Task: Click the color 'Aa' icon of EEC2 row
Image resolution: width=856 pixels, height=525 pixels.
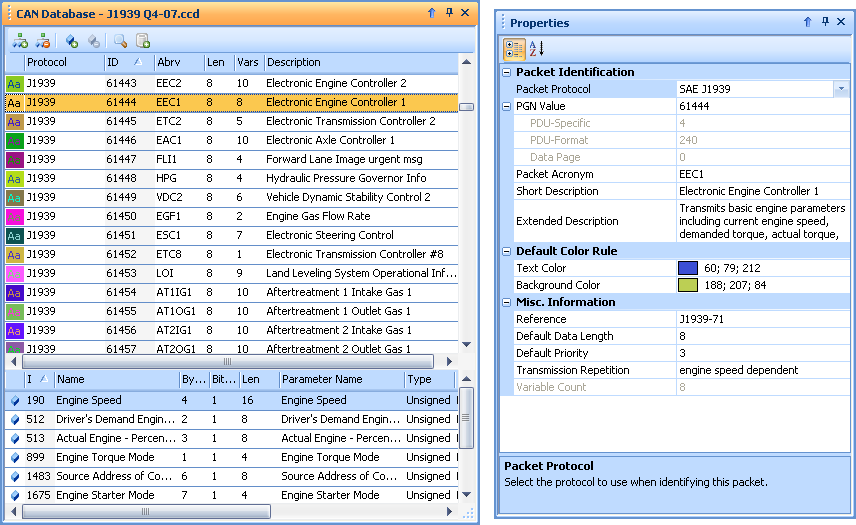Action: [x=14, y=83]
